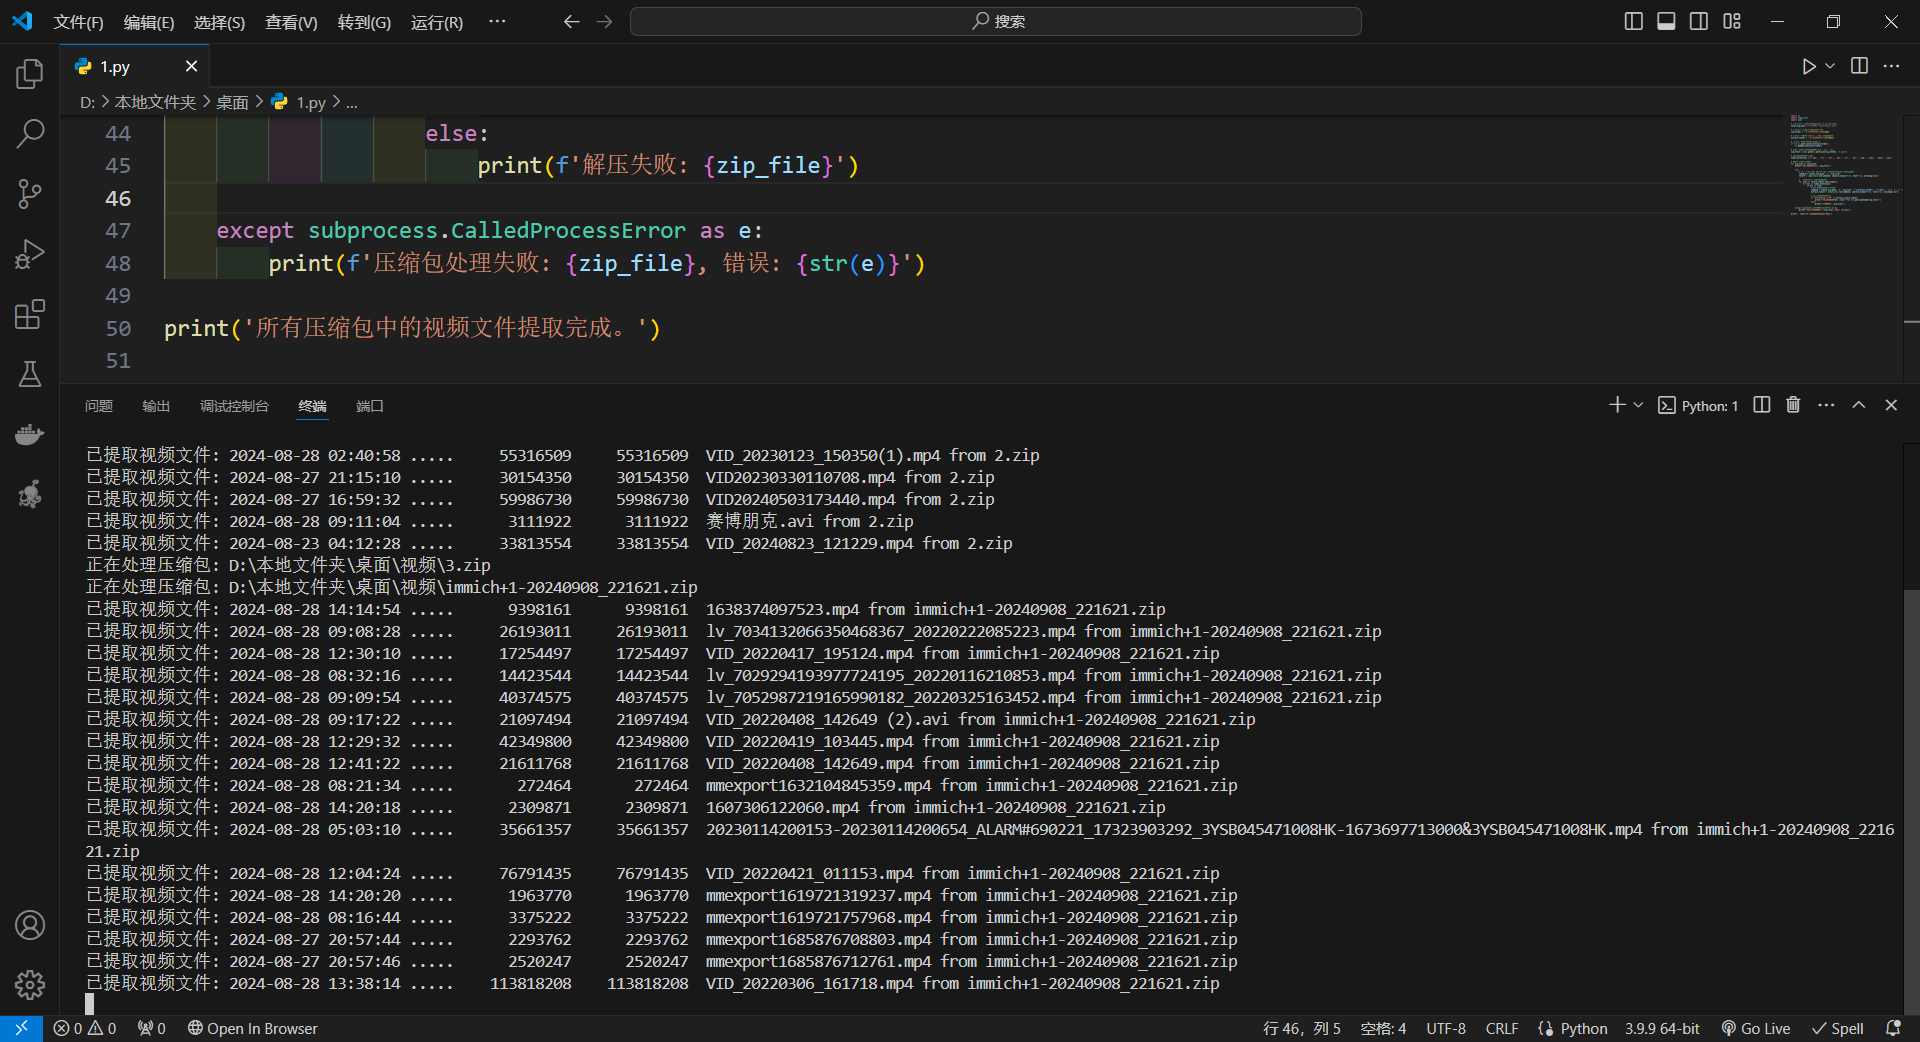This screenshot has height=1042, width=1920.
Task: Open the Testing flask view
Action: (x=30, y=374)
